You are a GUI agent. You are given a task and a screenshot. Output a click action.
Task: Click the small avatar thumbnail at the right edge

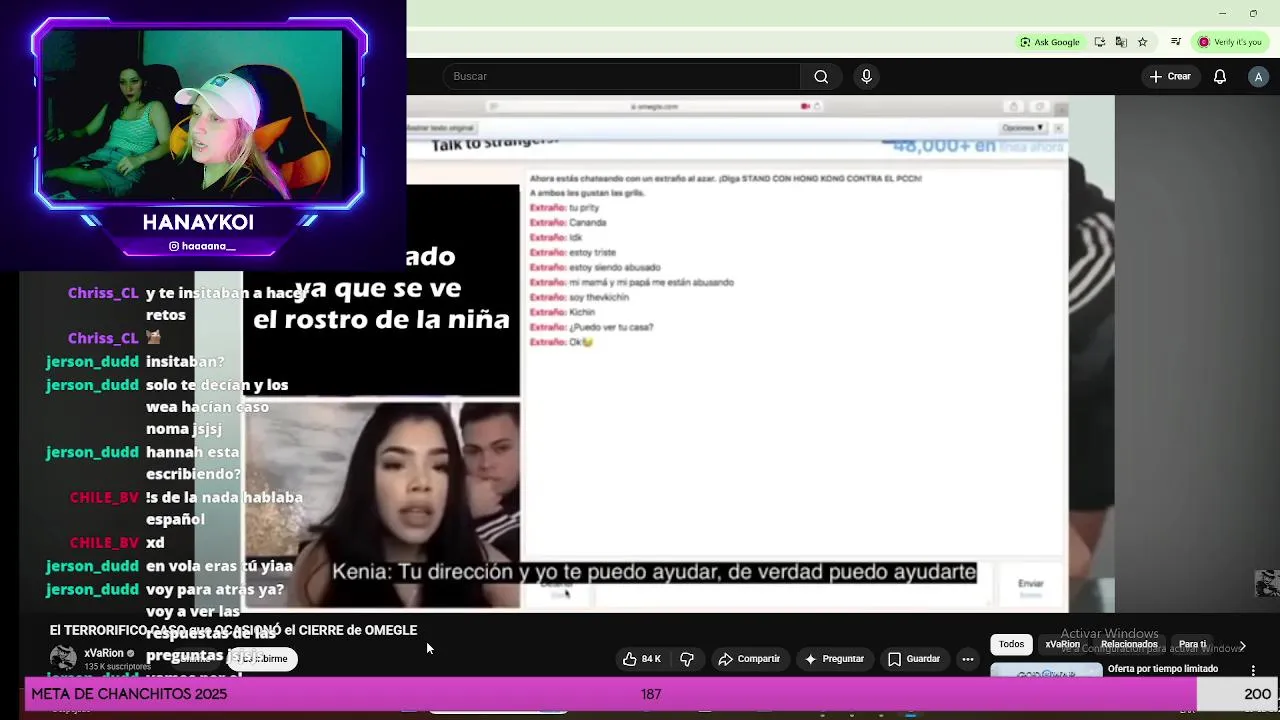click(x=1267, y=583)
